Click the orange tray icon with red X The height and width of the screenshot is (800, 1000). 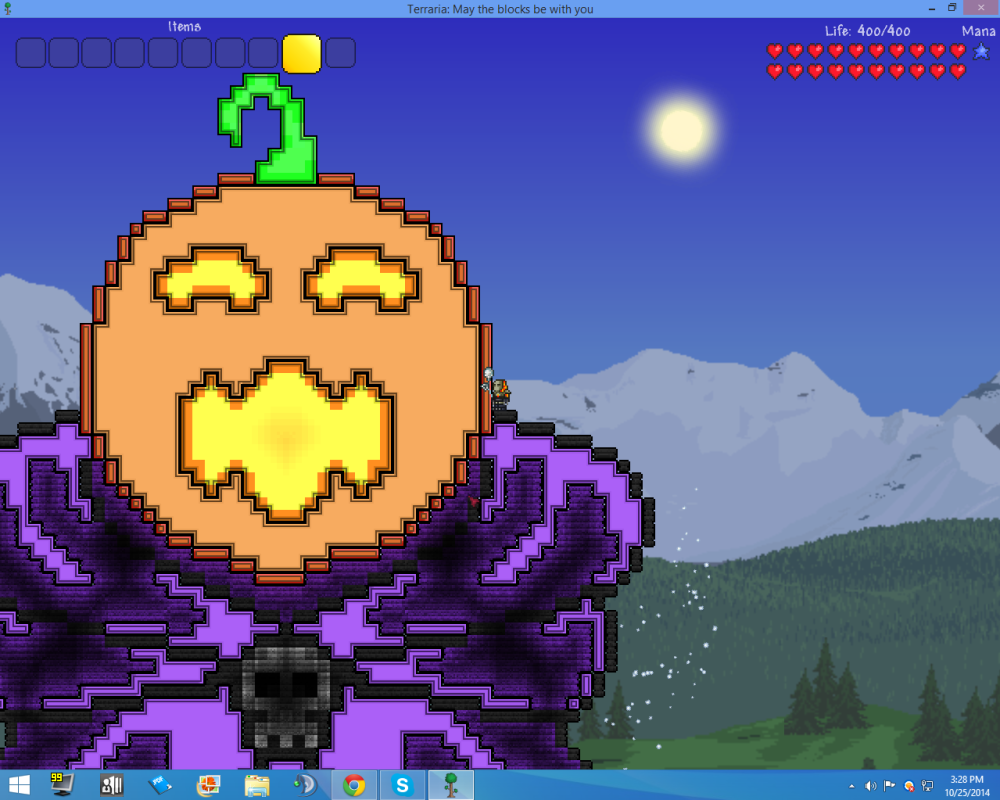[909, 786]
